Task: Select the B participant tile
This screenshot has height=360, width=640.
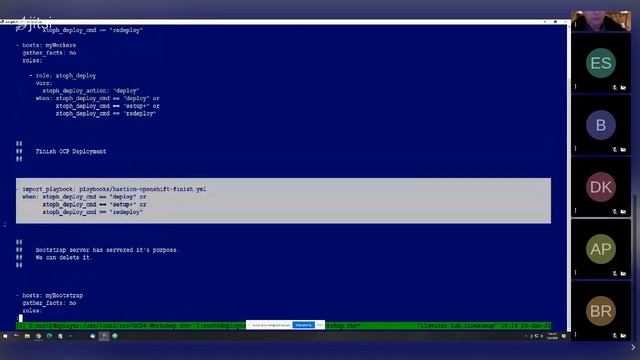Action: click(x=601, y=125)
